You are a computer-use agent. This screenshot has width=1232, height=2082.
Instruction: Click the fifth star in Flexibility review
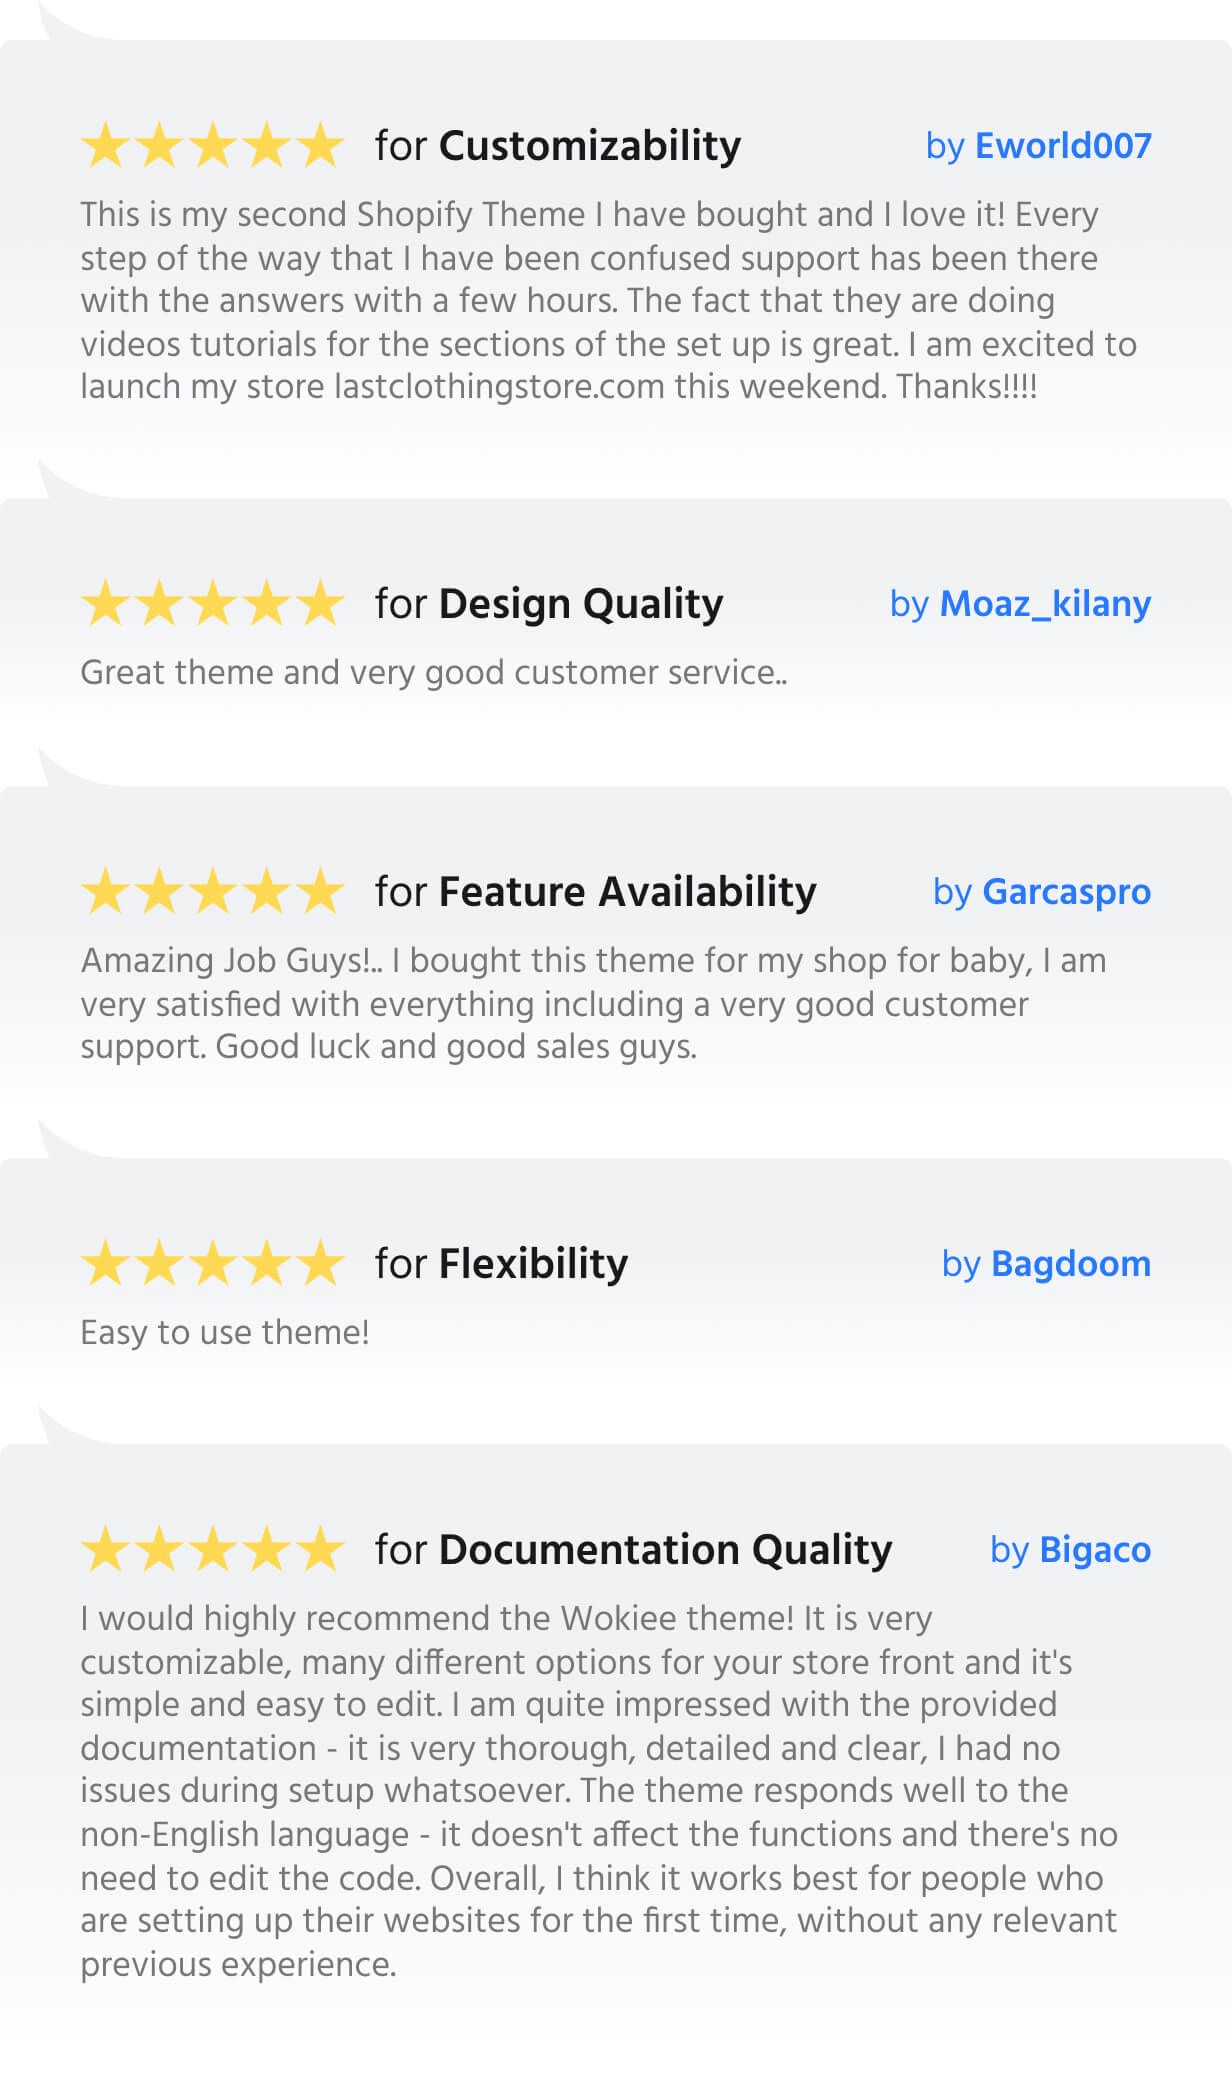[x=320, y=1264]
